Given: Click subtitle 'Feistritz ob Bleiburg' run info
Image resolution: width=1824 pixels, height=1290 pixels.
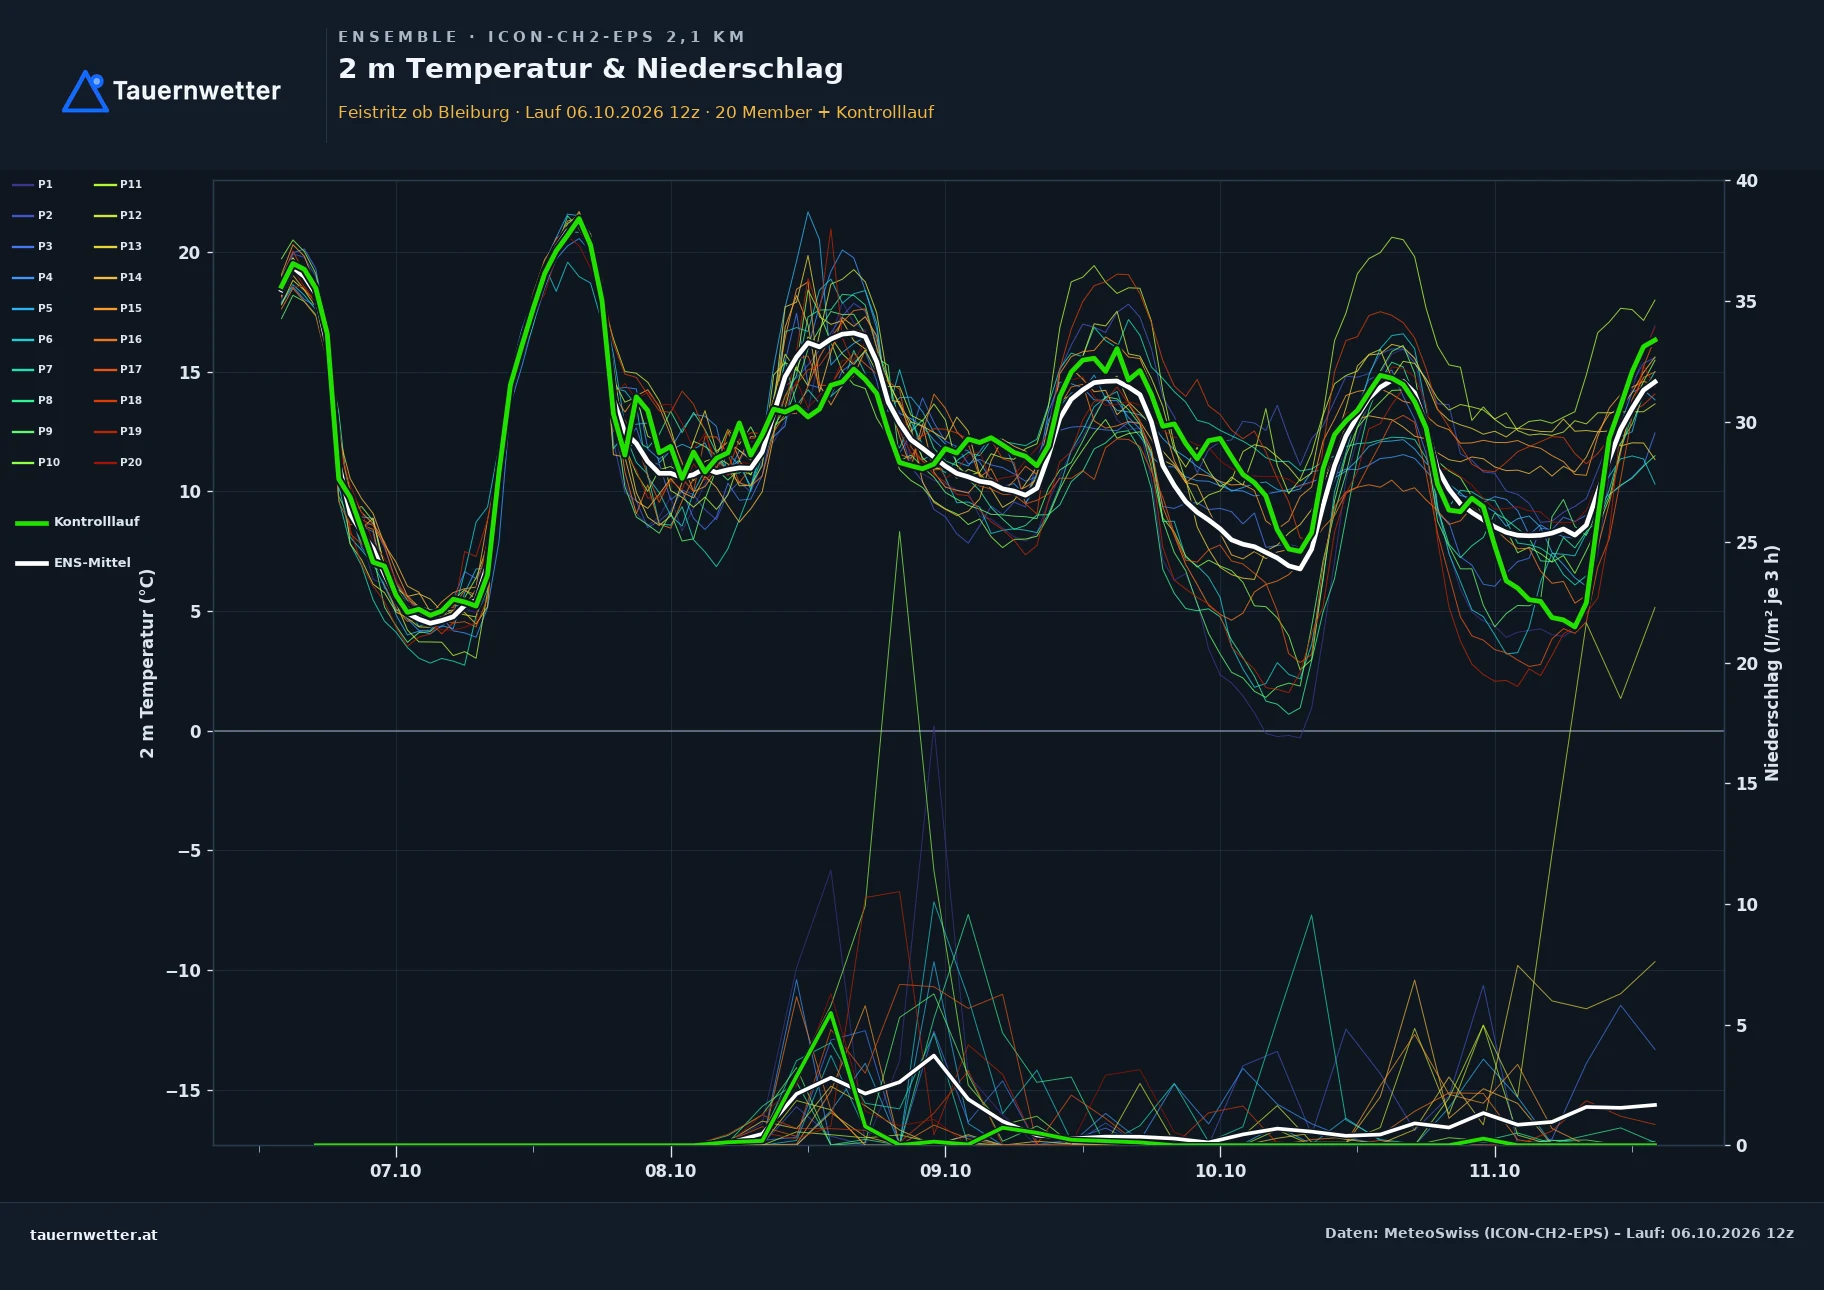Looking at the screenshot, I should pyautogui.click(x=636, y=112).
